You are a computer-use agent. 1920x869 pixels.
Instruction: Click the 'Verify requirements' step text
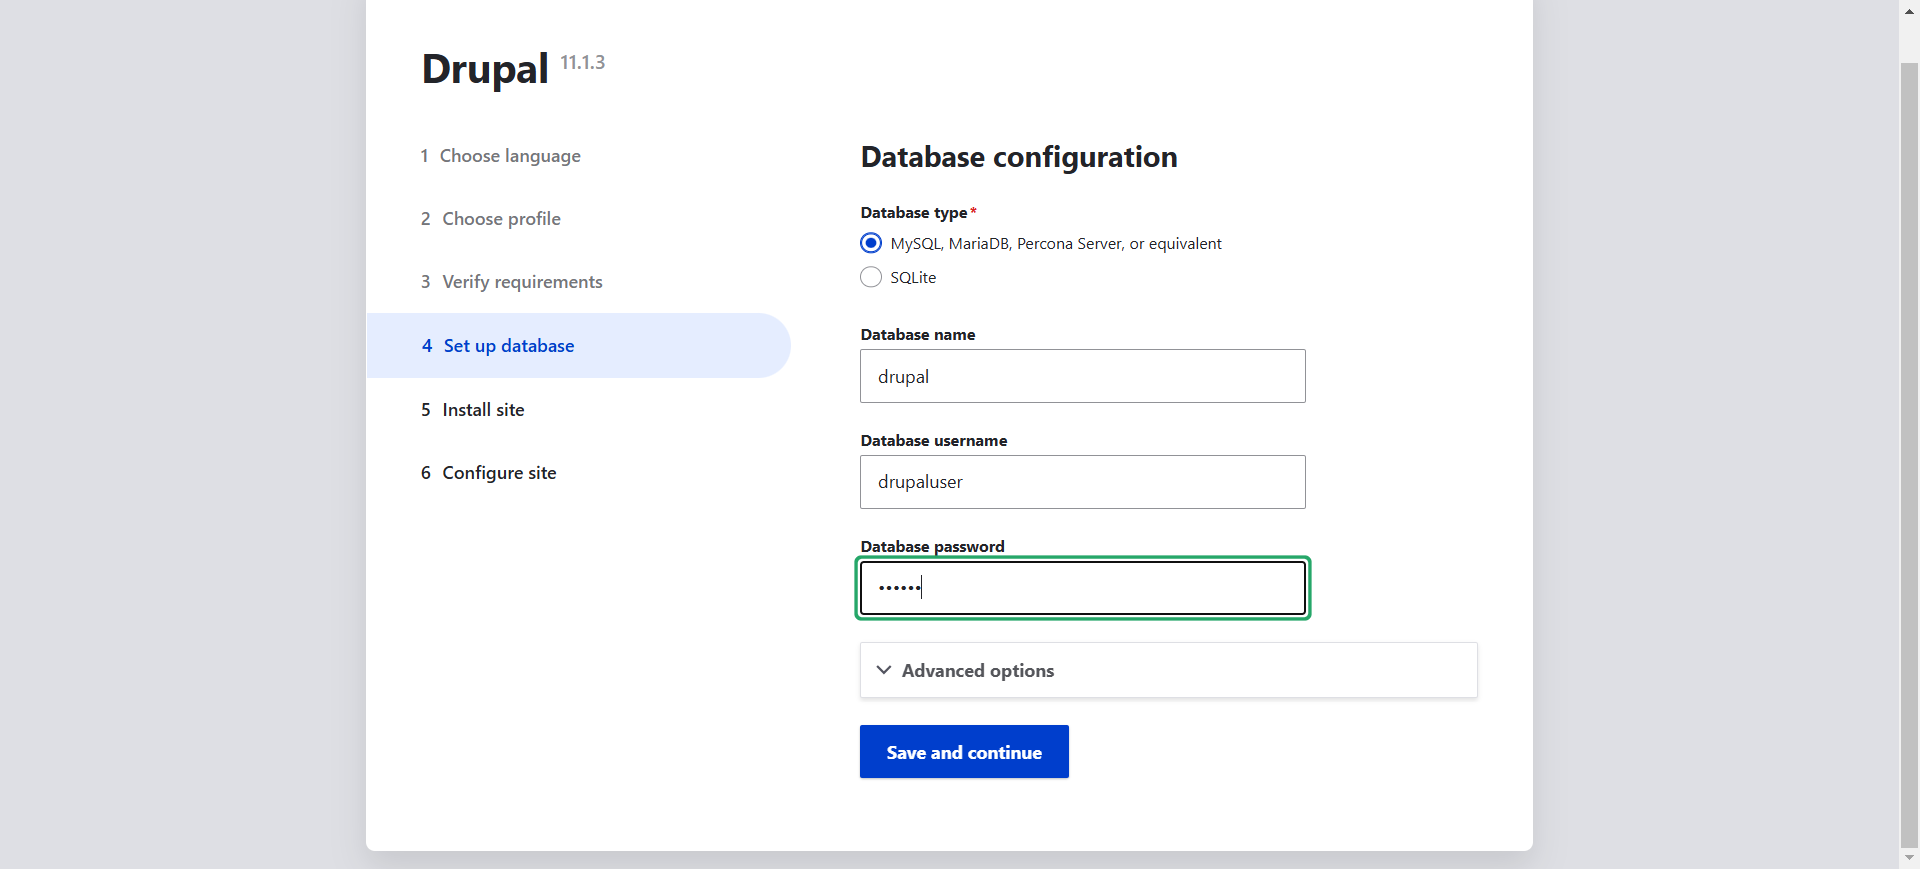[523, 282]
